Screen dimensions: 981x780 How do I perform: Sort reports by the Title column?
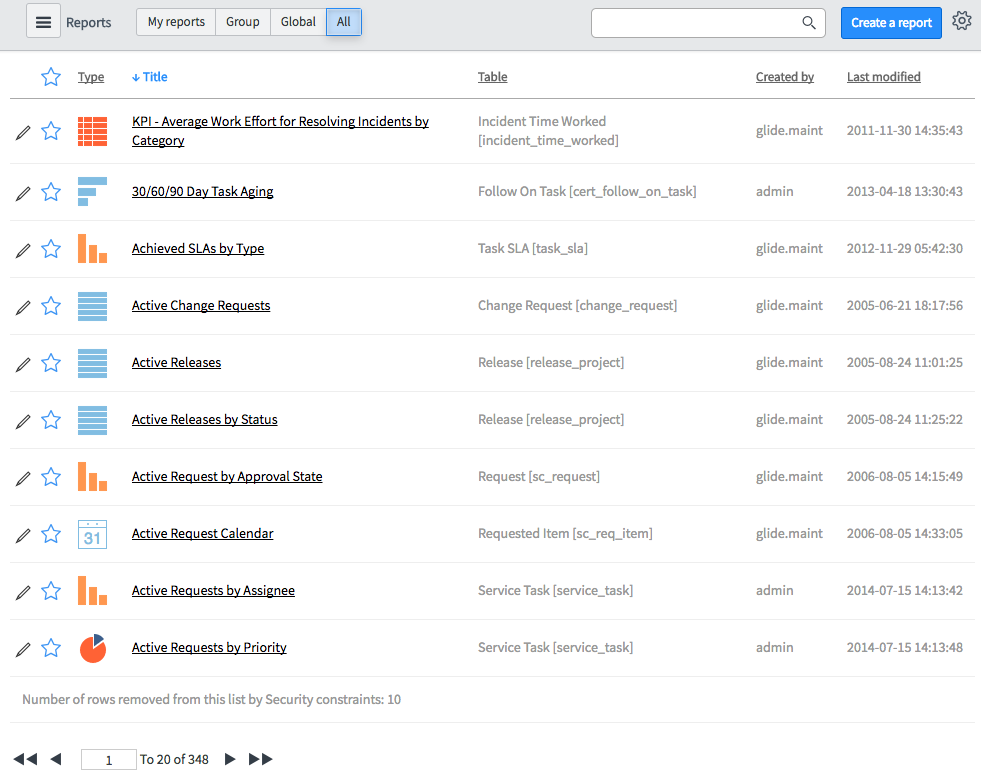click(x=150, y=77)
